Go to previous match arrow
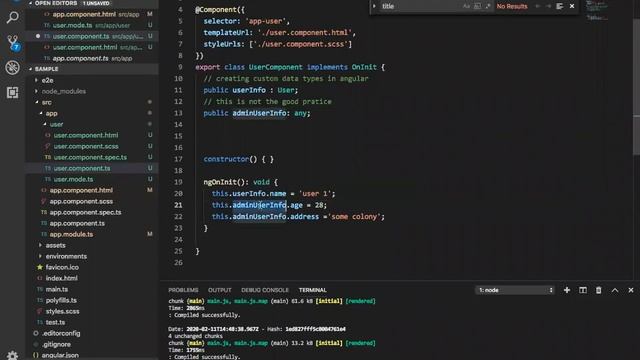The width and height of the screenshot is (640, 360). [x=538, y=6]
